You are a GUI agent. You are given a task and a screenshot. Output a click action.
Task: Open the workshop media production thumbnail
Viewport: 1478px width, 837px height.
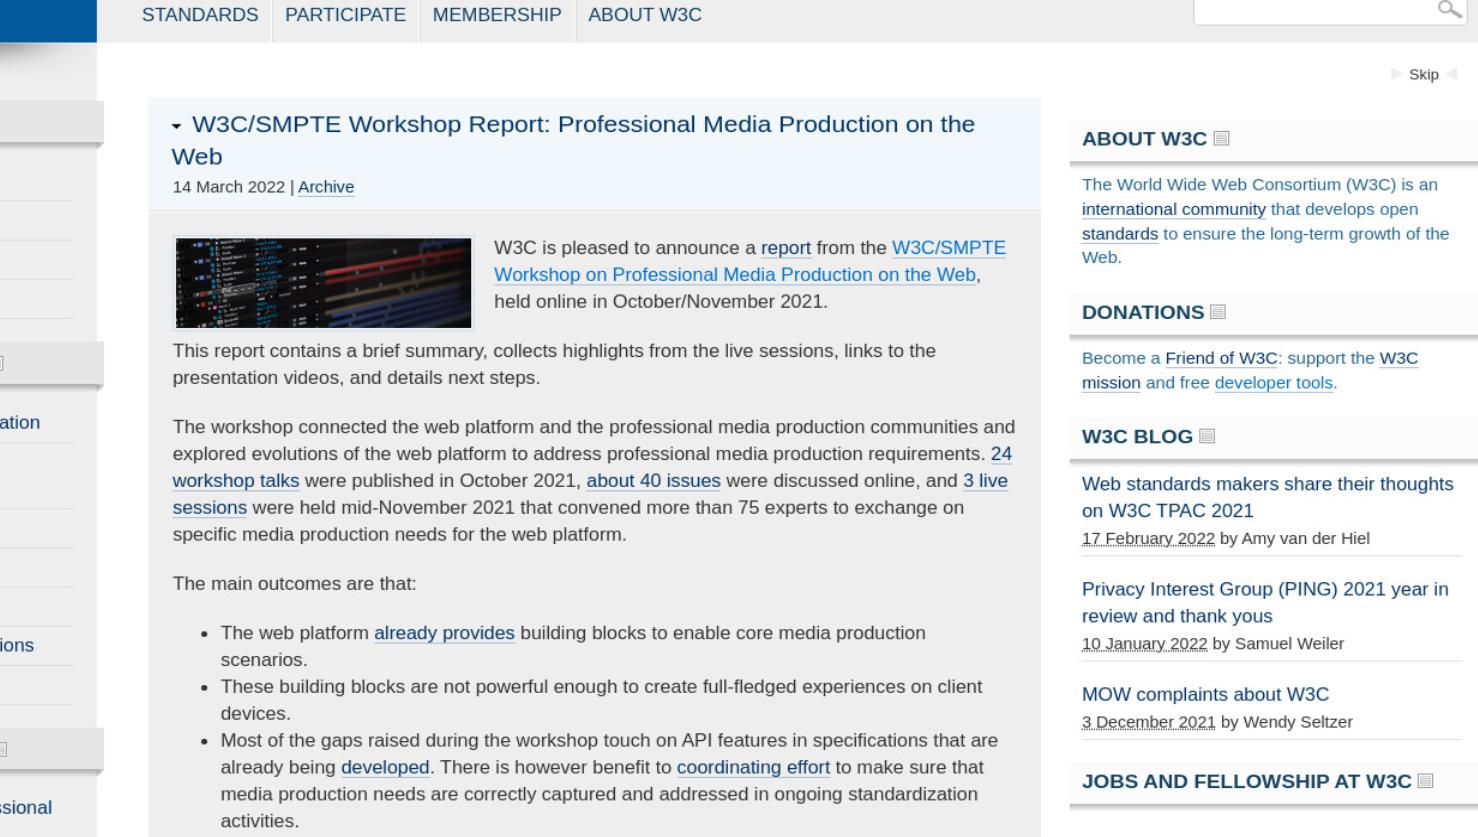pos(323,283)
